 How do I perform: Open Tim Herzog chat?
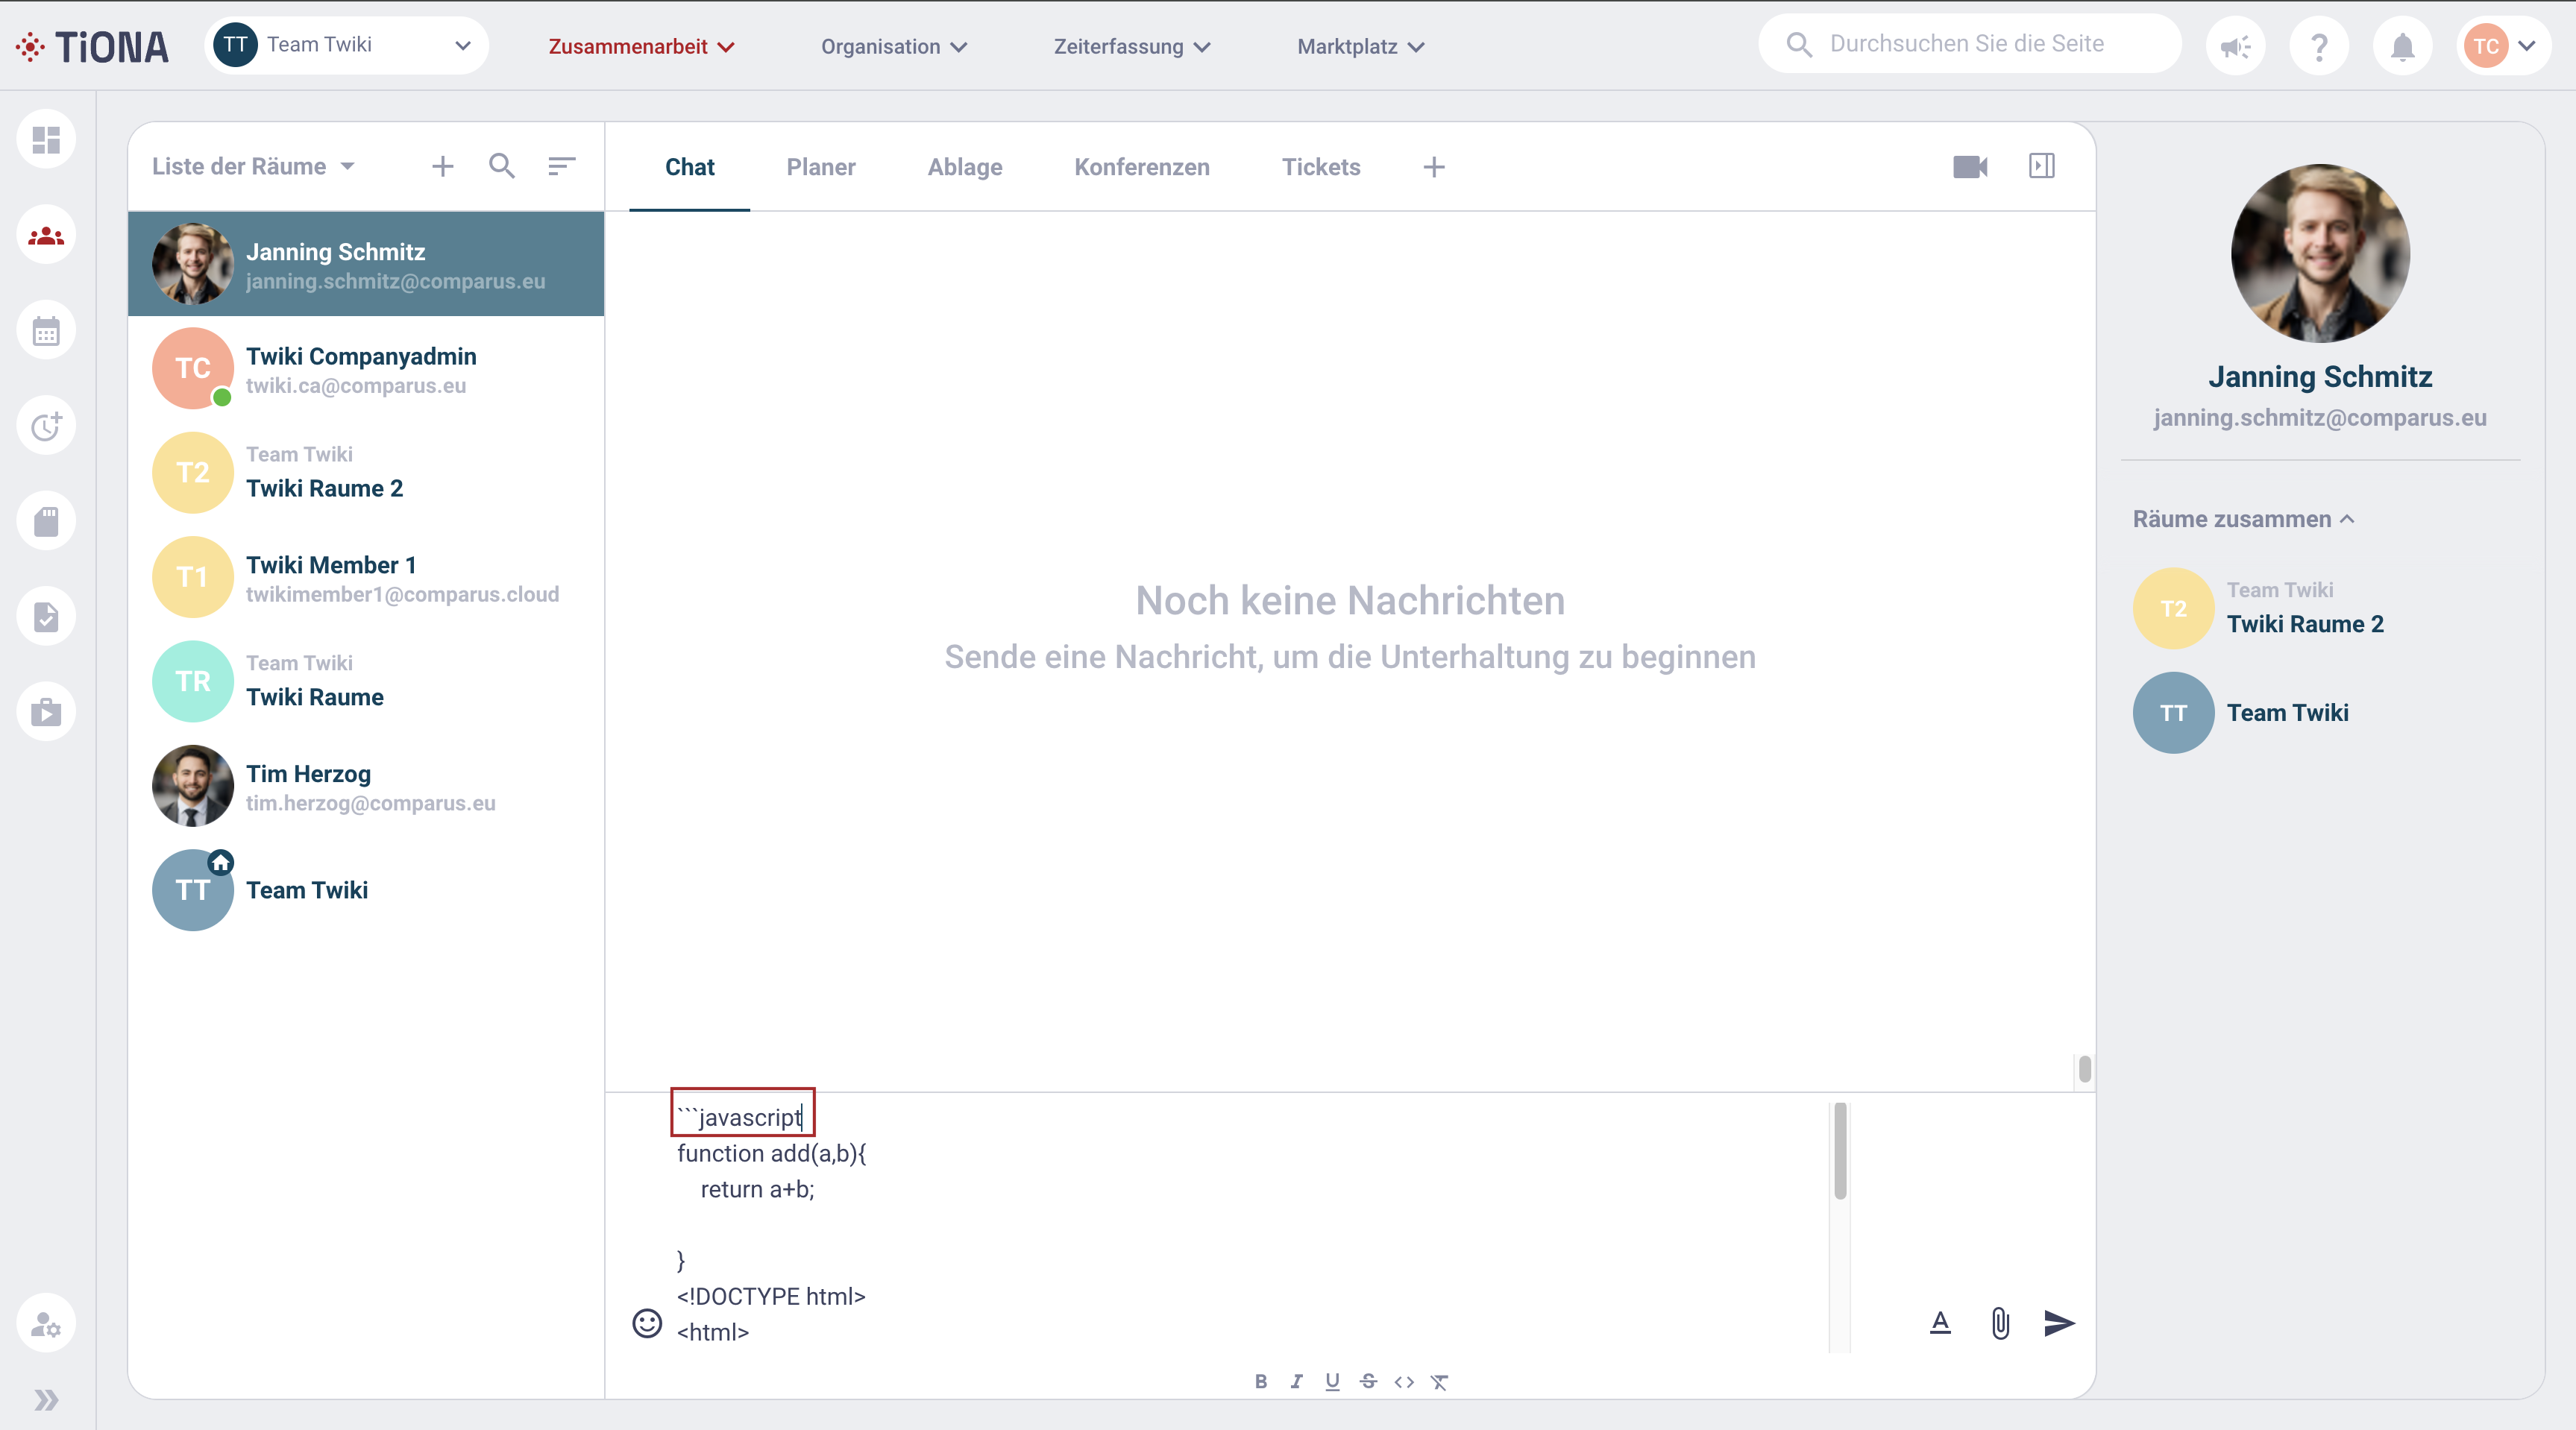[366, 786]
